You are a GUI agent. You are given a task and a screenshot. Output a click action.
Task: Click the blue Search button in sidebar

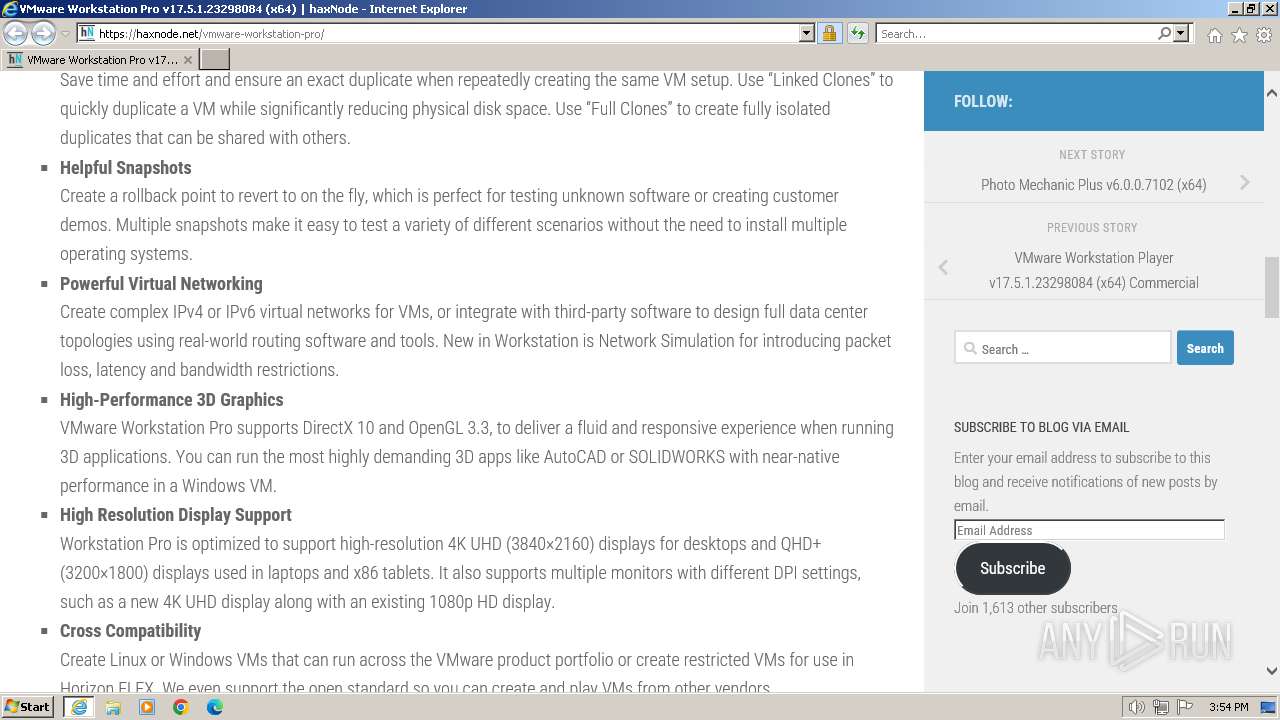tap(1205, 348)
